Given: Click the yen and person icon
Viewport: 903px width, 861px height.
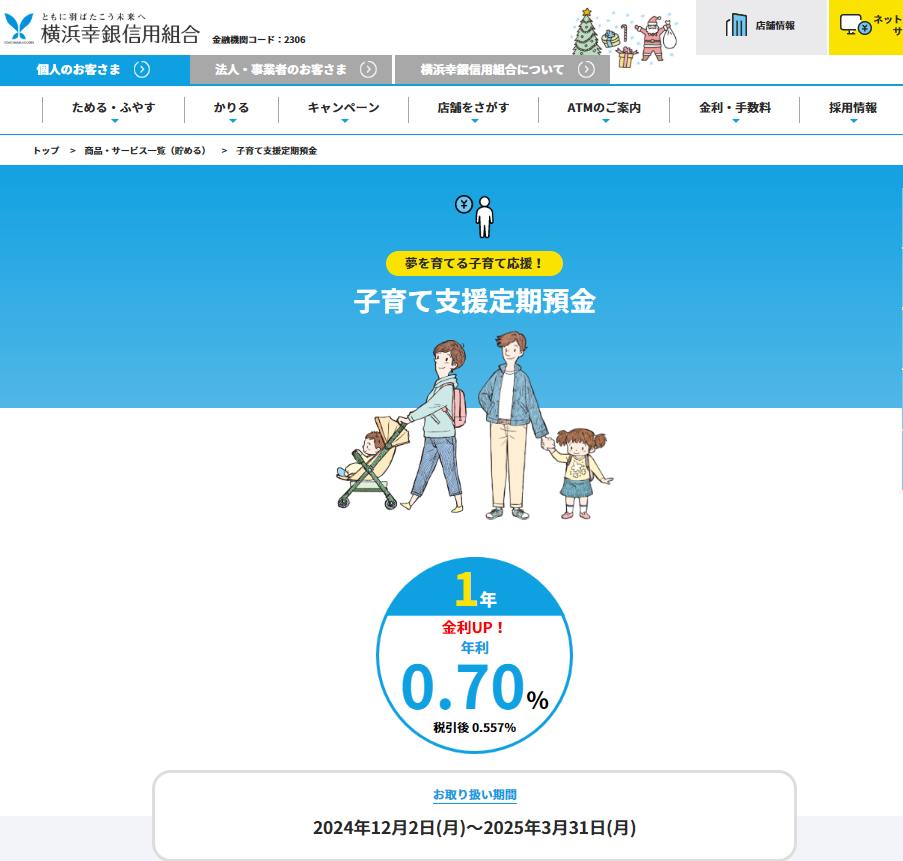Looking at the screenshot, I should point(475,217).
